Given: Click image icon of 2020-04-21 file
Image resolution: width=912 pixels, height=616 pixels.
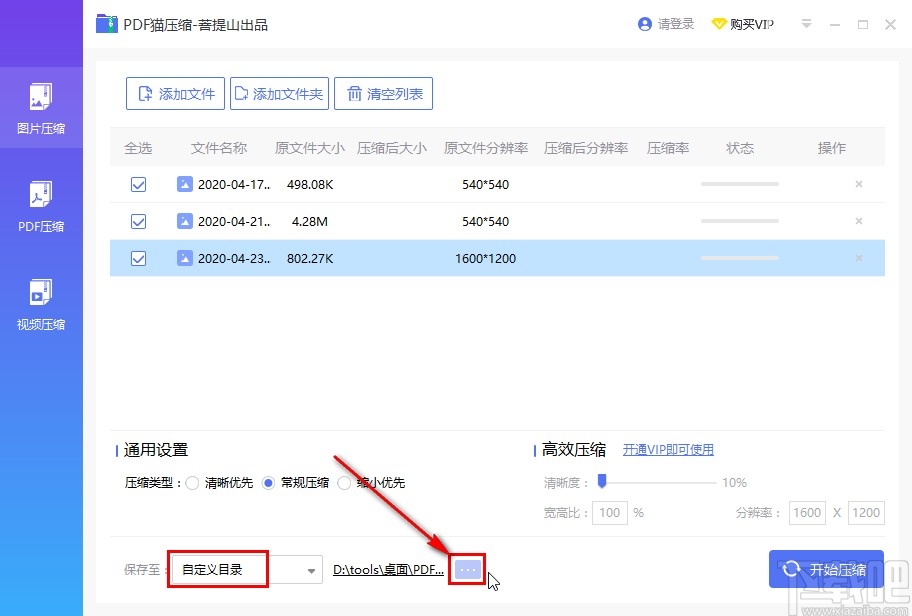Looking at the screenshot, I should click(184, 222).
